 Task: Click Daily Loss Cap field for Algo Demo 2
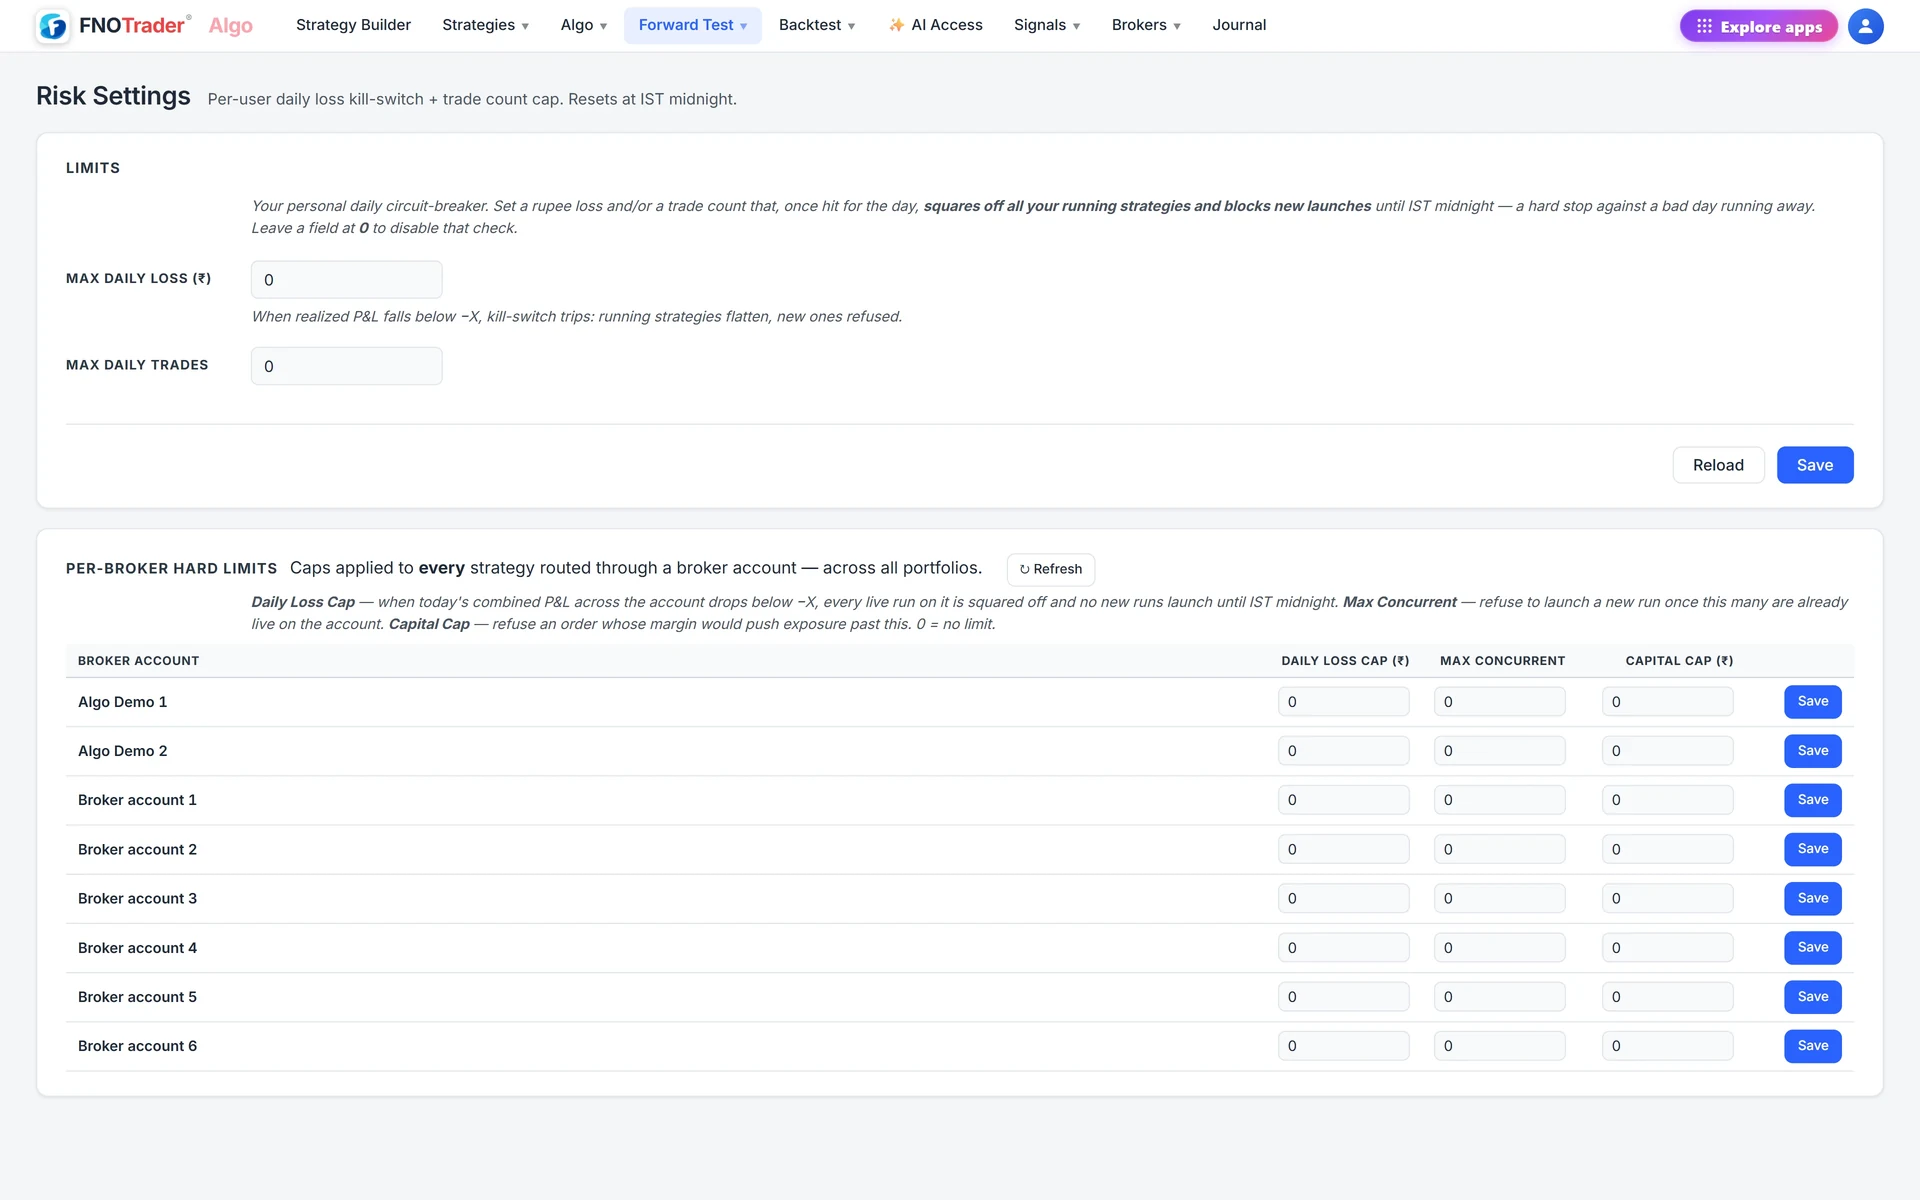(1343, 751)
